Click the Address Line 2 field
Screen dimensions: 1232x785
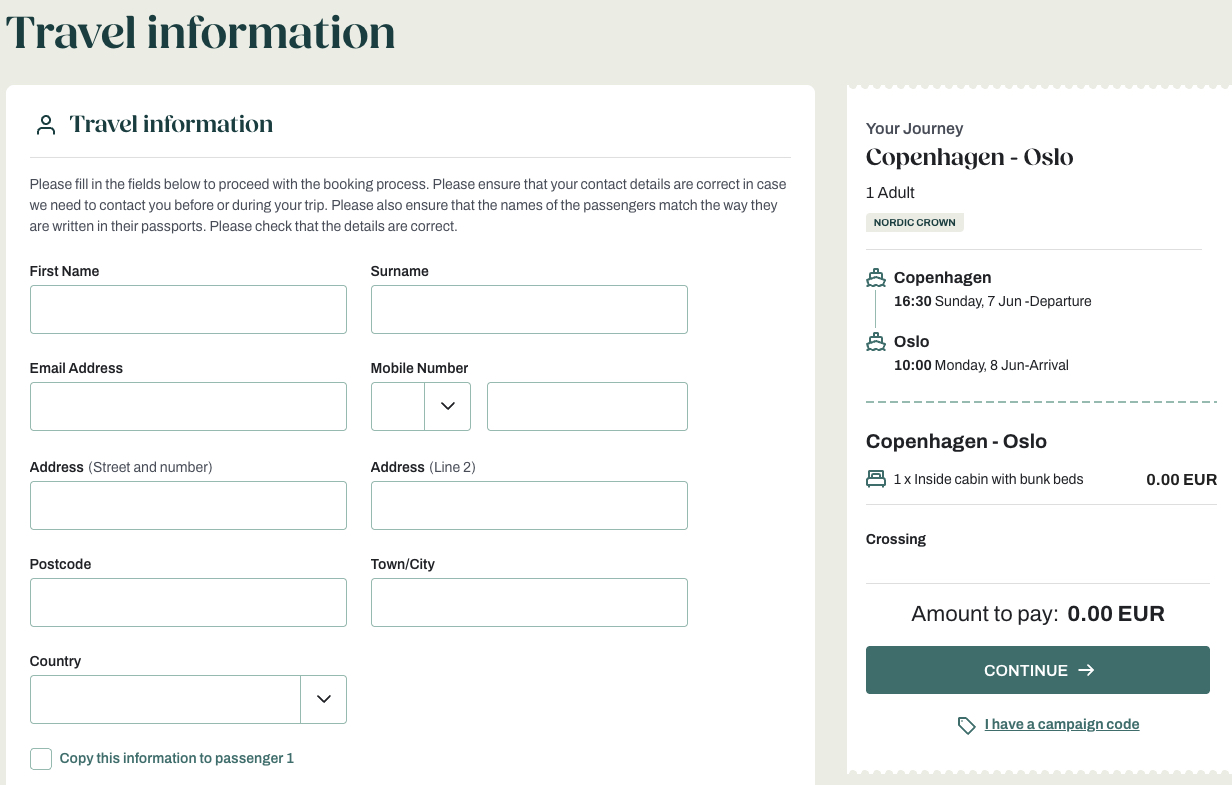coord(529,505)
